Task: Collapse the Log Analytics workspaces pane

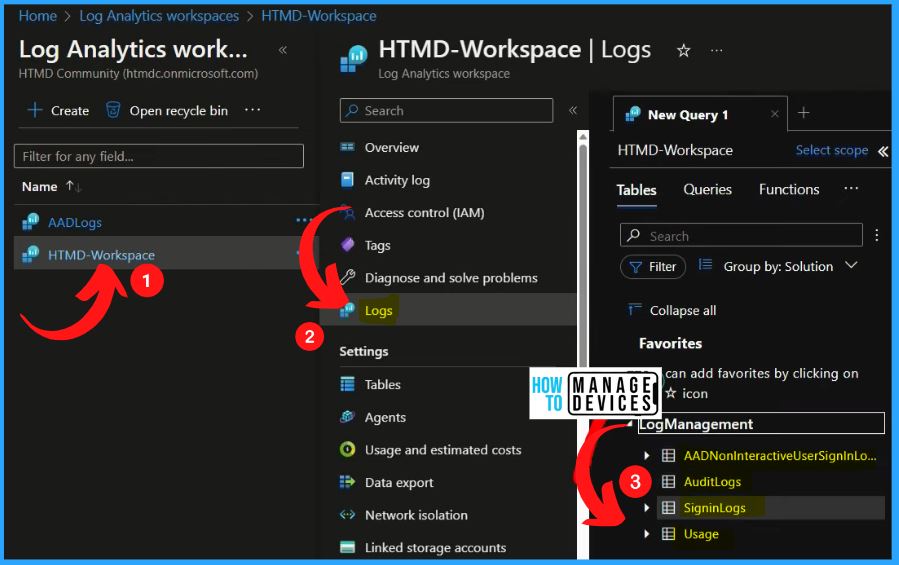Action: pos(283,50)
